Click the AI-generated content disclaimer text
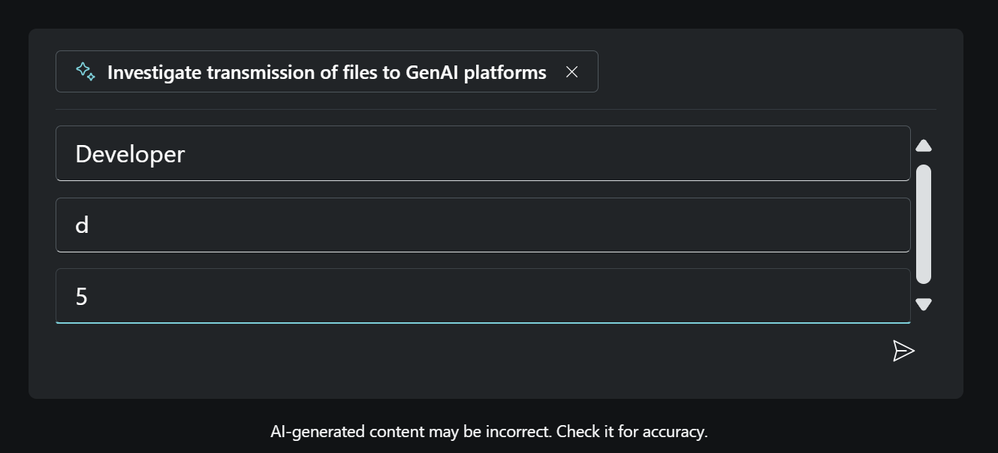The height and width of the screenshot is (453, 998). [x=488, y=432]
